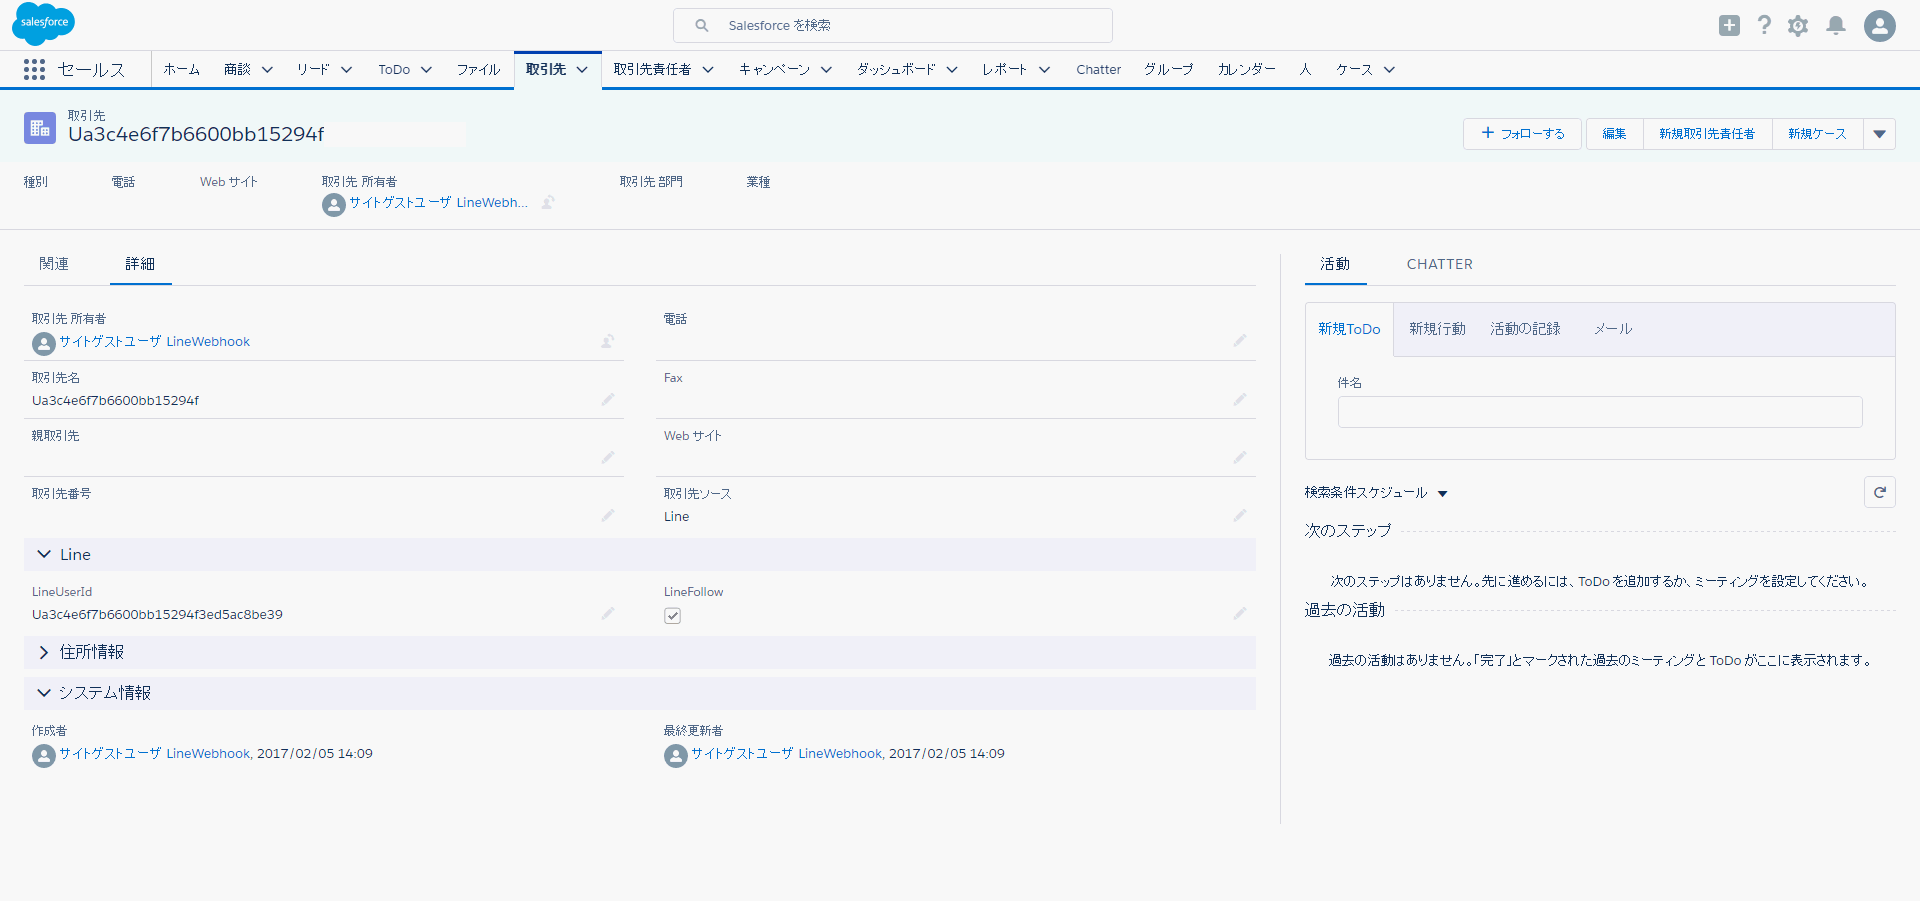The width and height of the screenshot is (1920, 901).
Task: Open the 取引先 tab dropdown arrow
Action: point(582,70)
